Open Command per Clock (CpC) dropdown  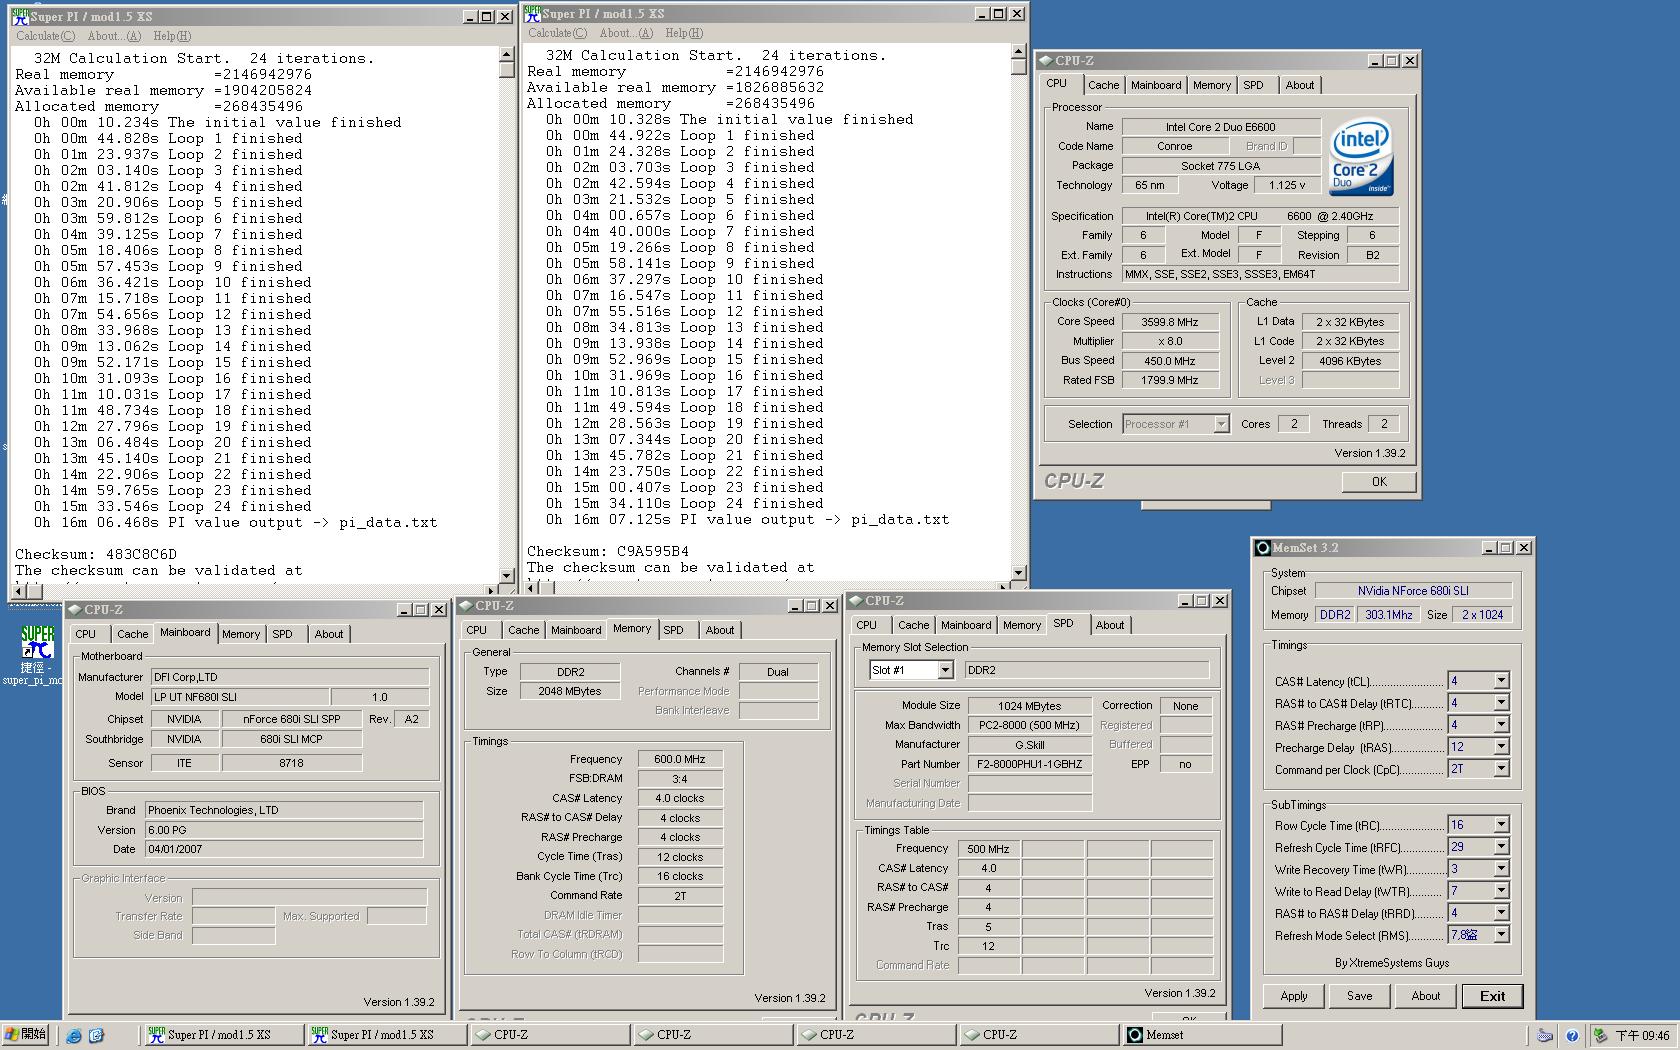click(1501, 769)
